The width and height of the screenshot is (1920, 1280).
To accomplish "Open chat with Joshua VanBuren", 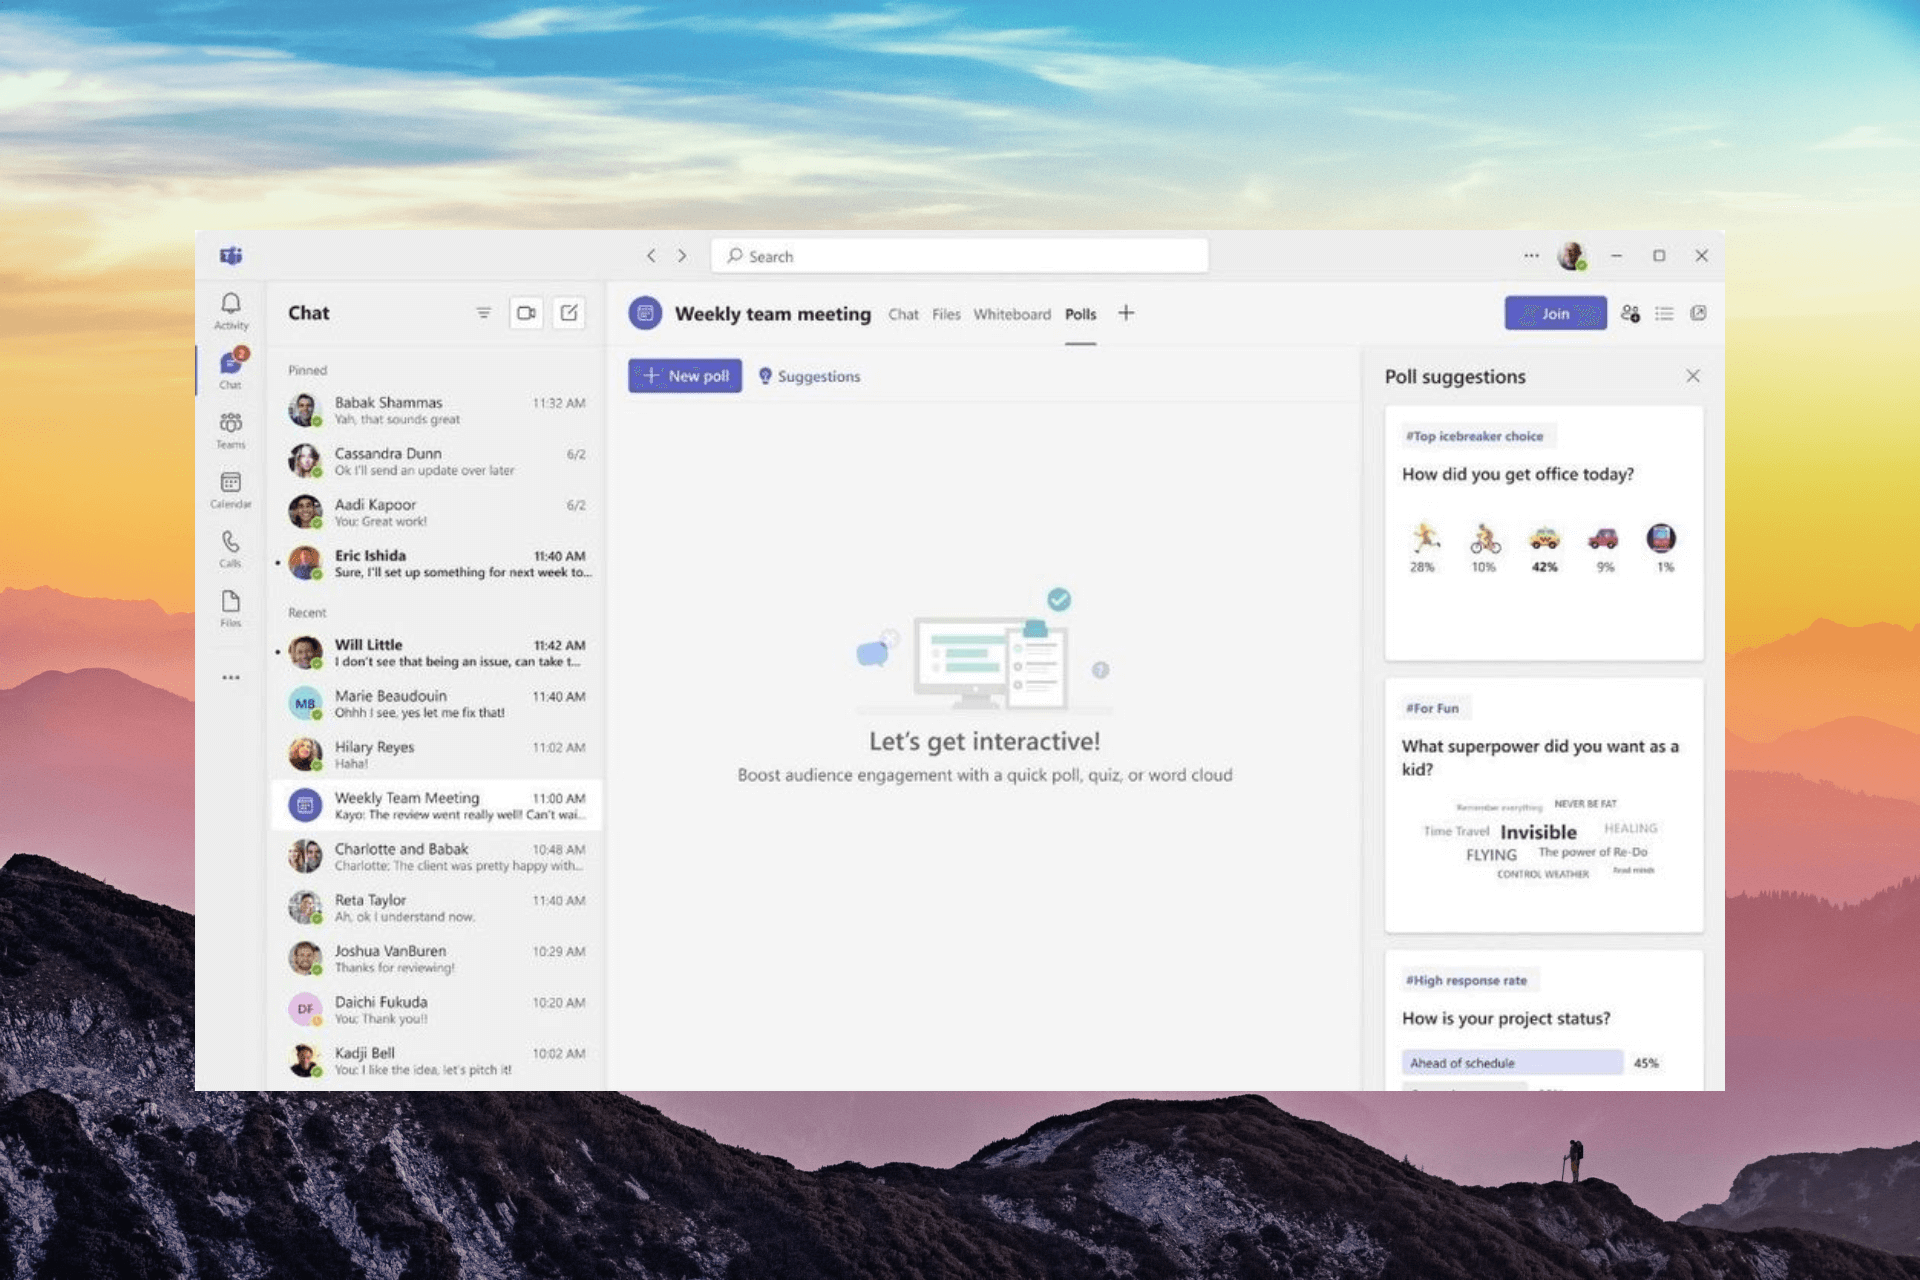I will click(437, 958).
